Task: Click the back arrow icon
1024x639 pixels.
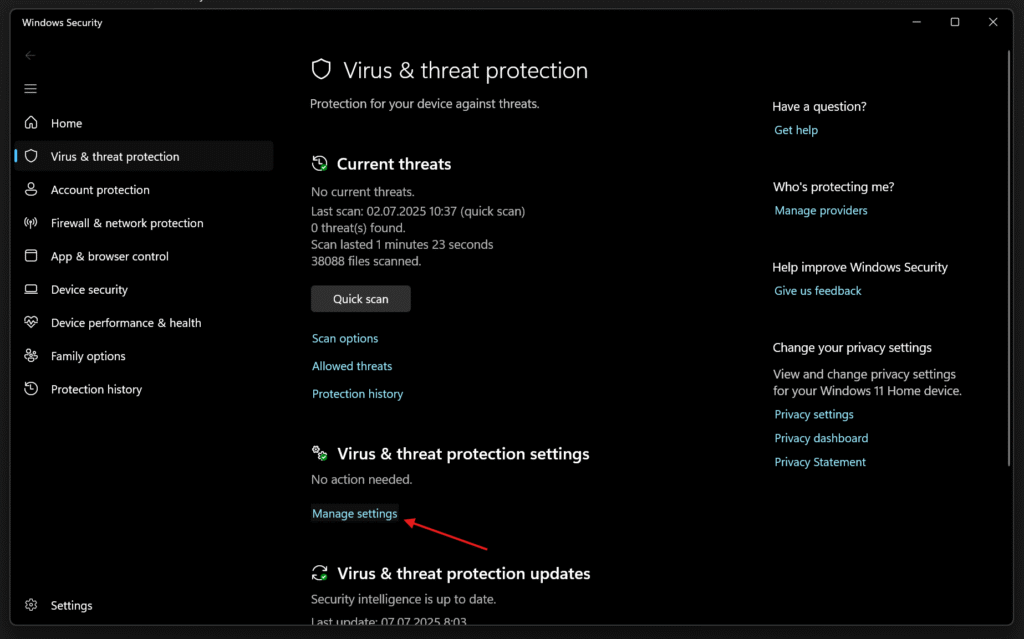Action: pos(30,56)
